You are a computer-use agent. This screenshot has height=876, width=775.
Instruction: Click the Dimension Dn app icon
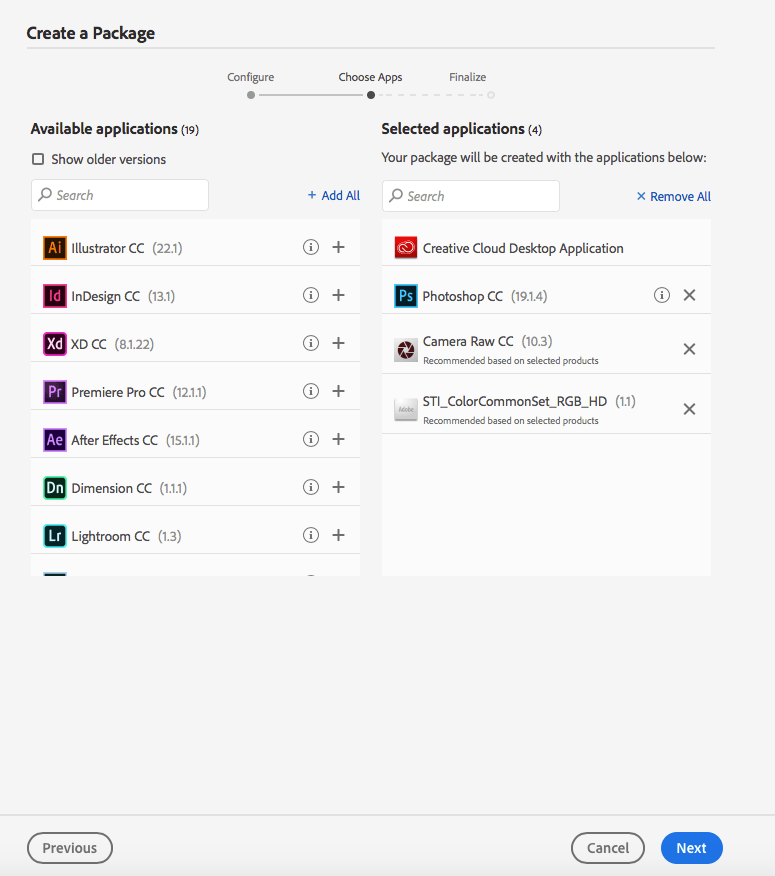click(x=55, y=488)
